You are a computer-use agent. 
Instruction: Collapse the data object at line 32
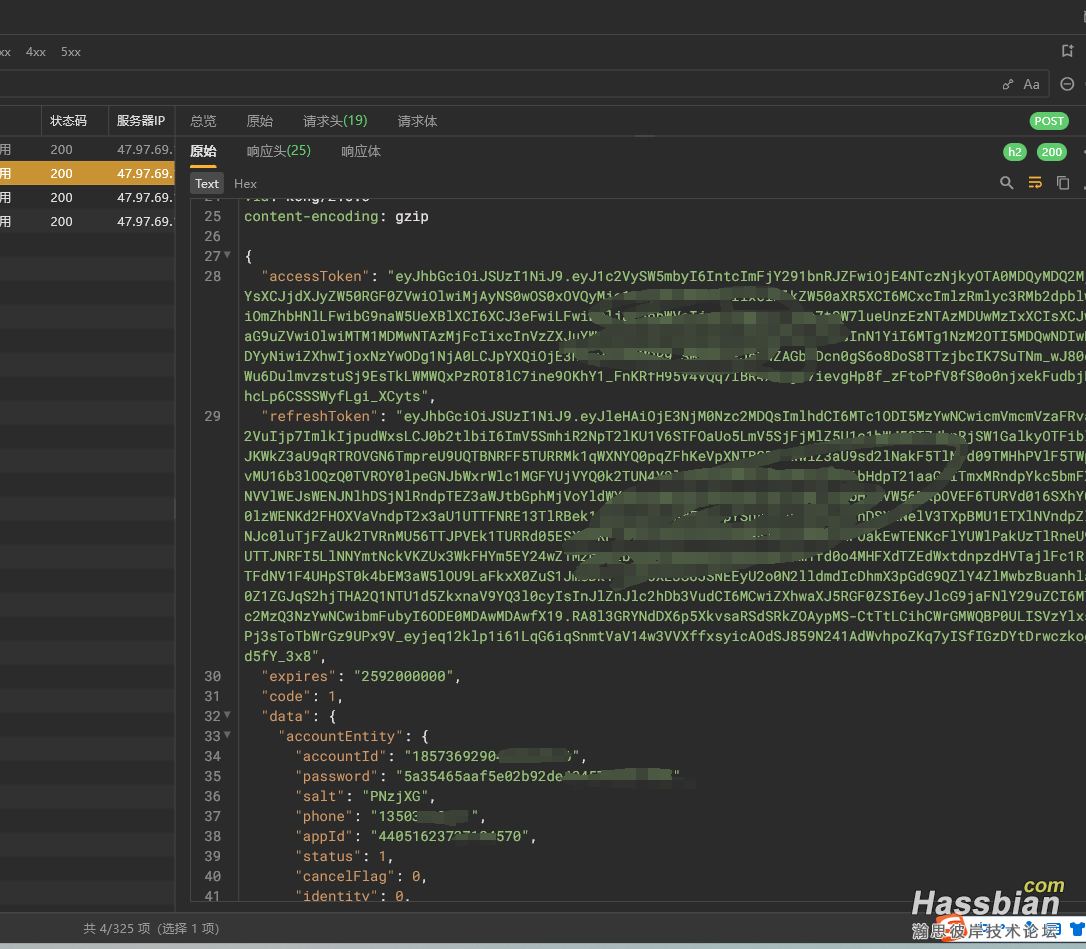click(x=227, y=716)
